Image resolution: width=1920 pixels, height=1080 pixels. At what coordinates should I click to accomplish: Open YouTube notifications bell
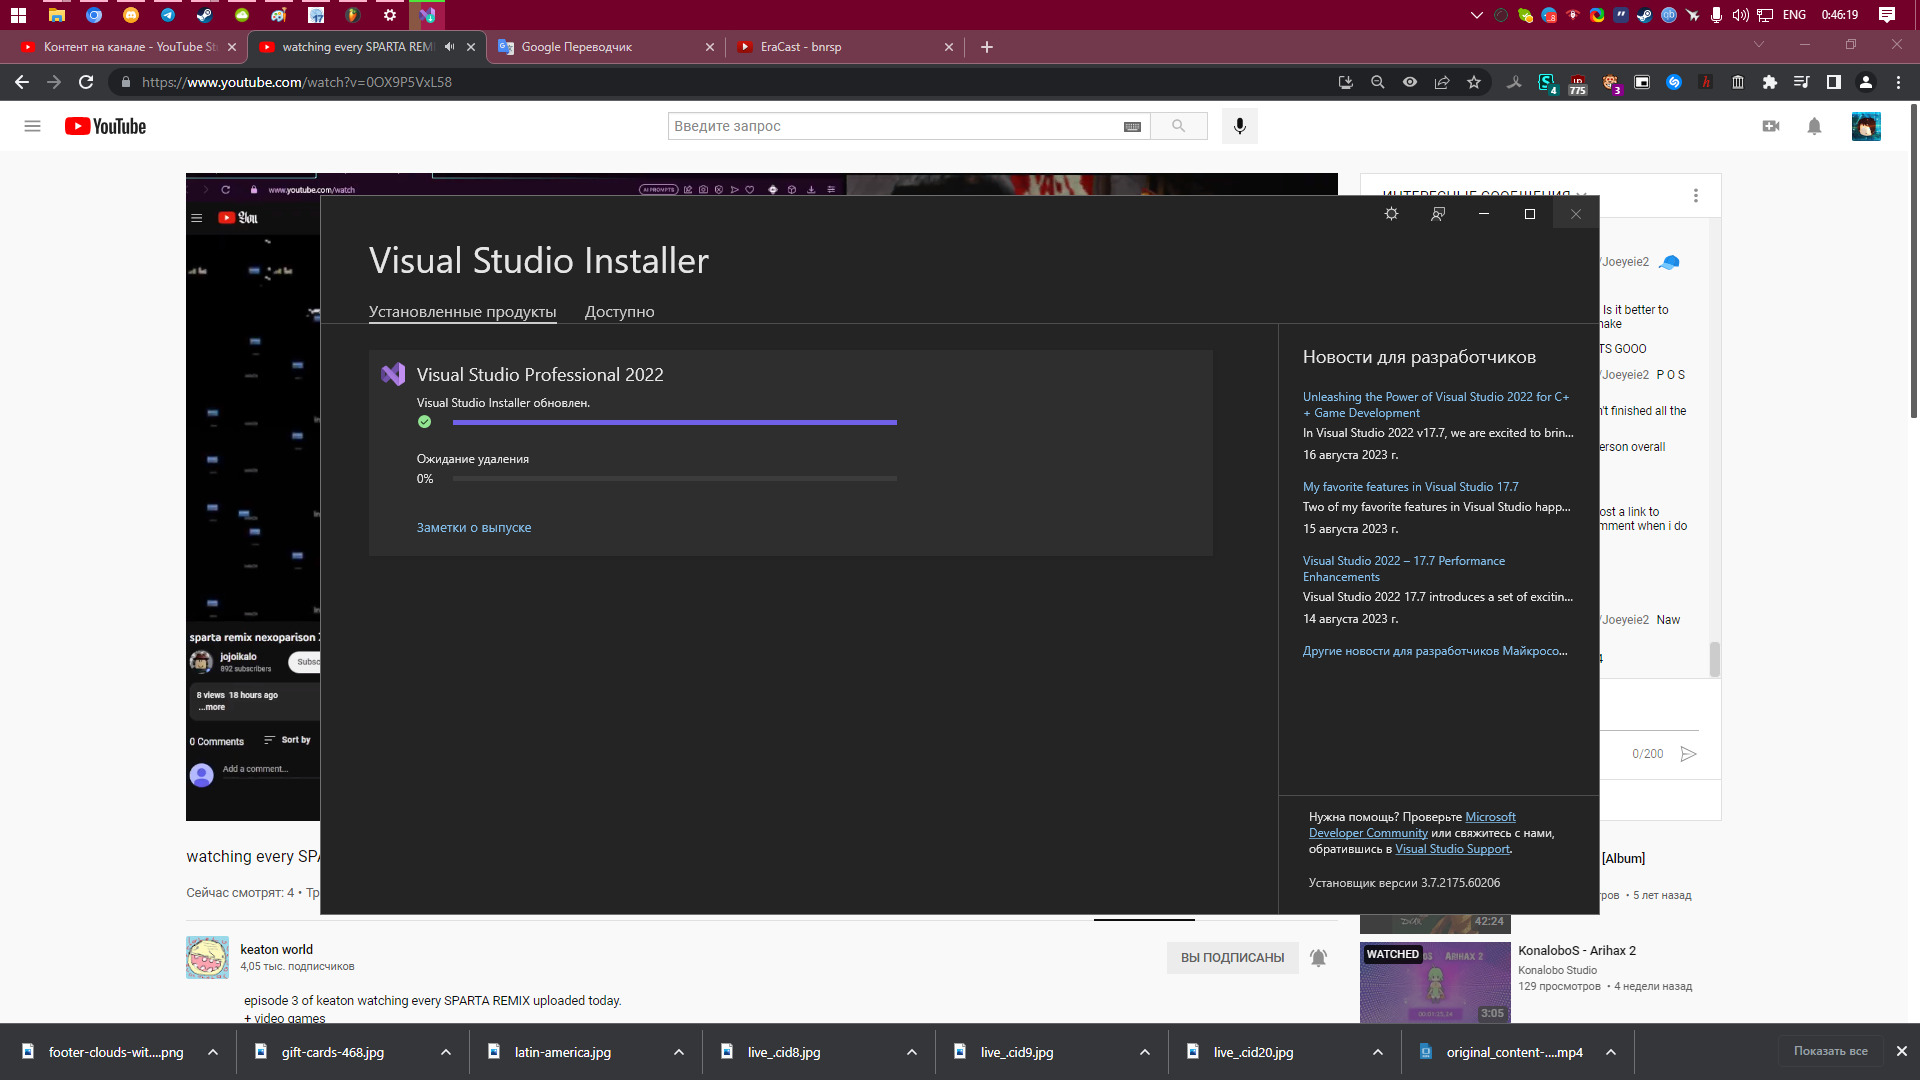pos(1814,126)
